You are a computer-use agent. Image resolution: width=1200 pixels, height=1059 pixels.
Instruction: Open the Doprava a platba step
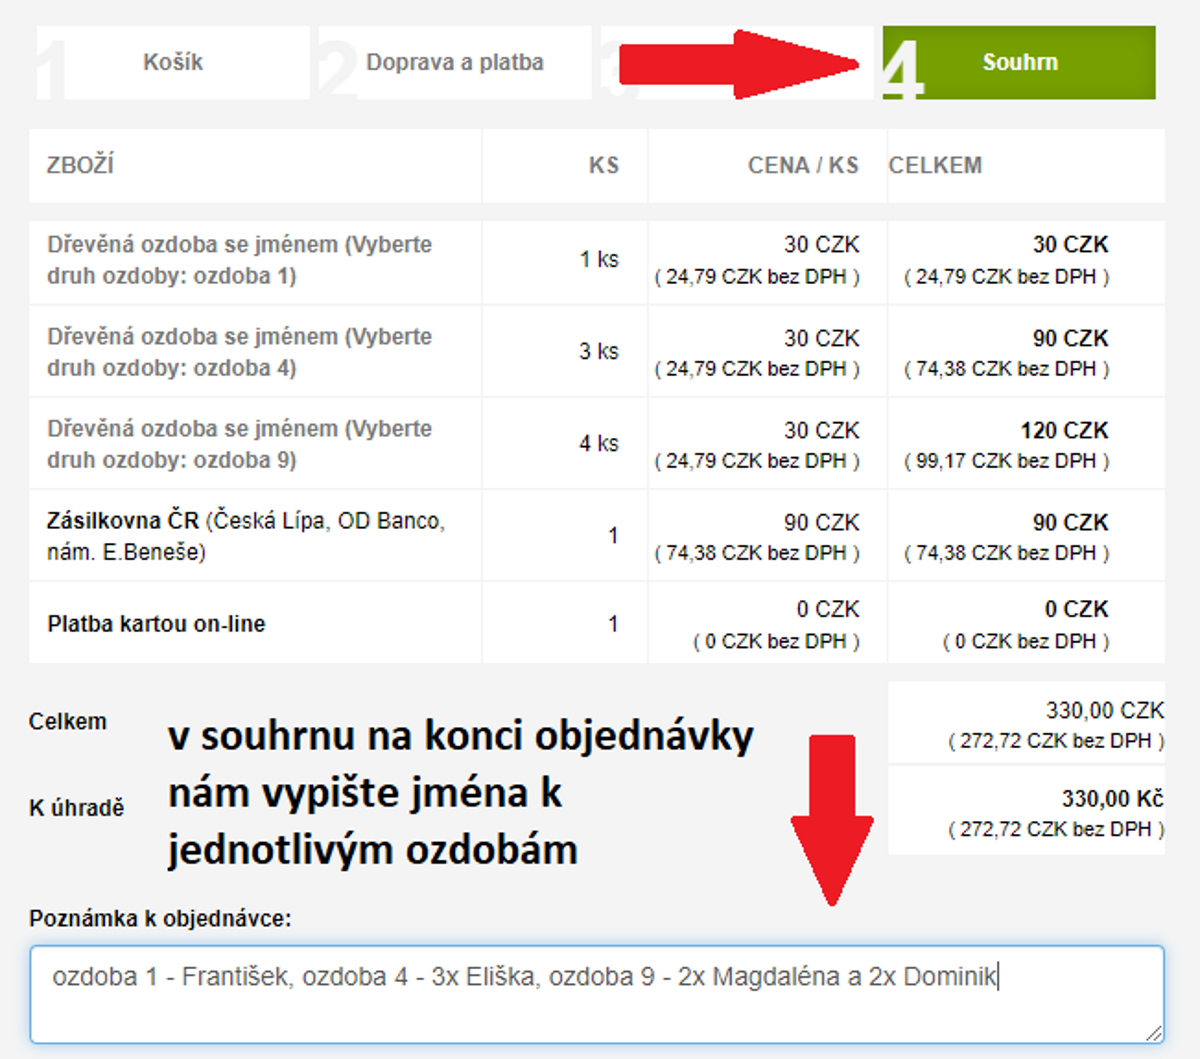[454, 62]
